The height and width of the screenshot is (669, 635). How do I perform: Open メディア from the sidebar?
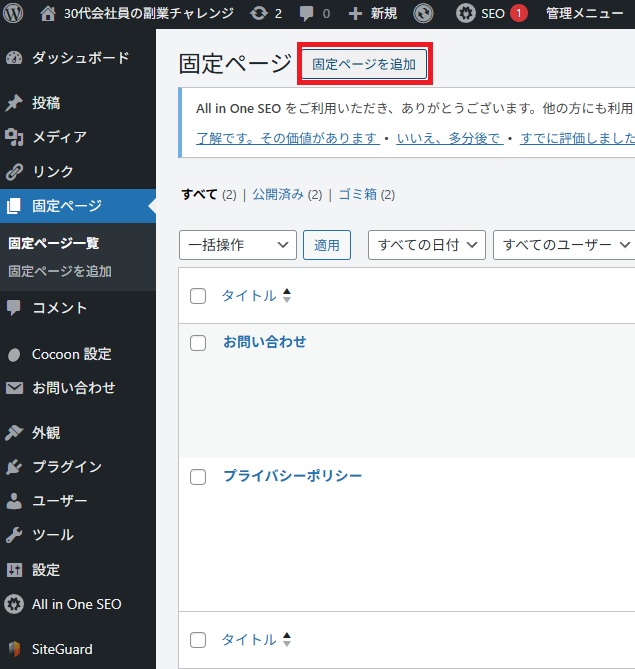click(59, 137)
